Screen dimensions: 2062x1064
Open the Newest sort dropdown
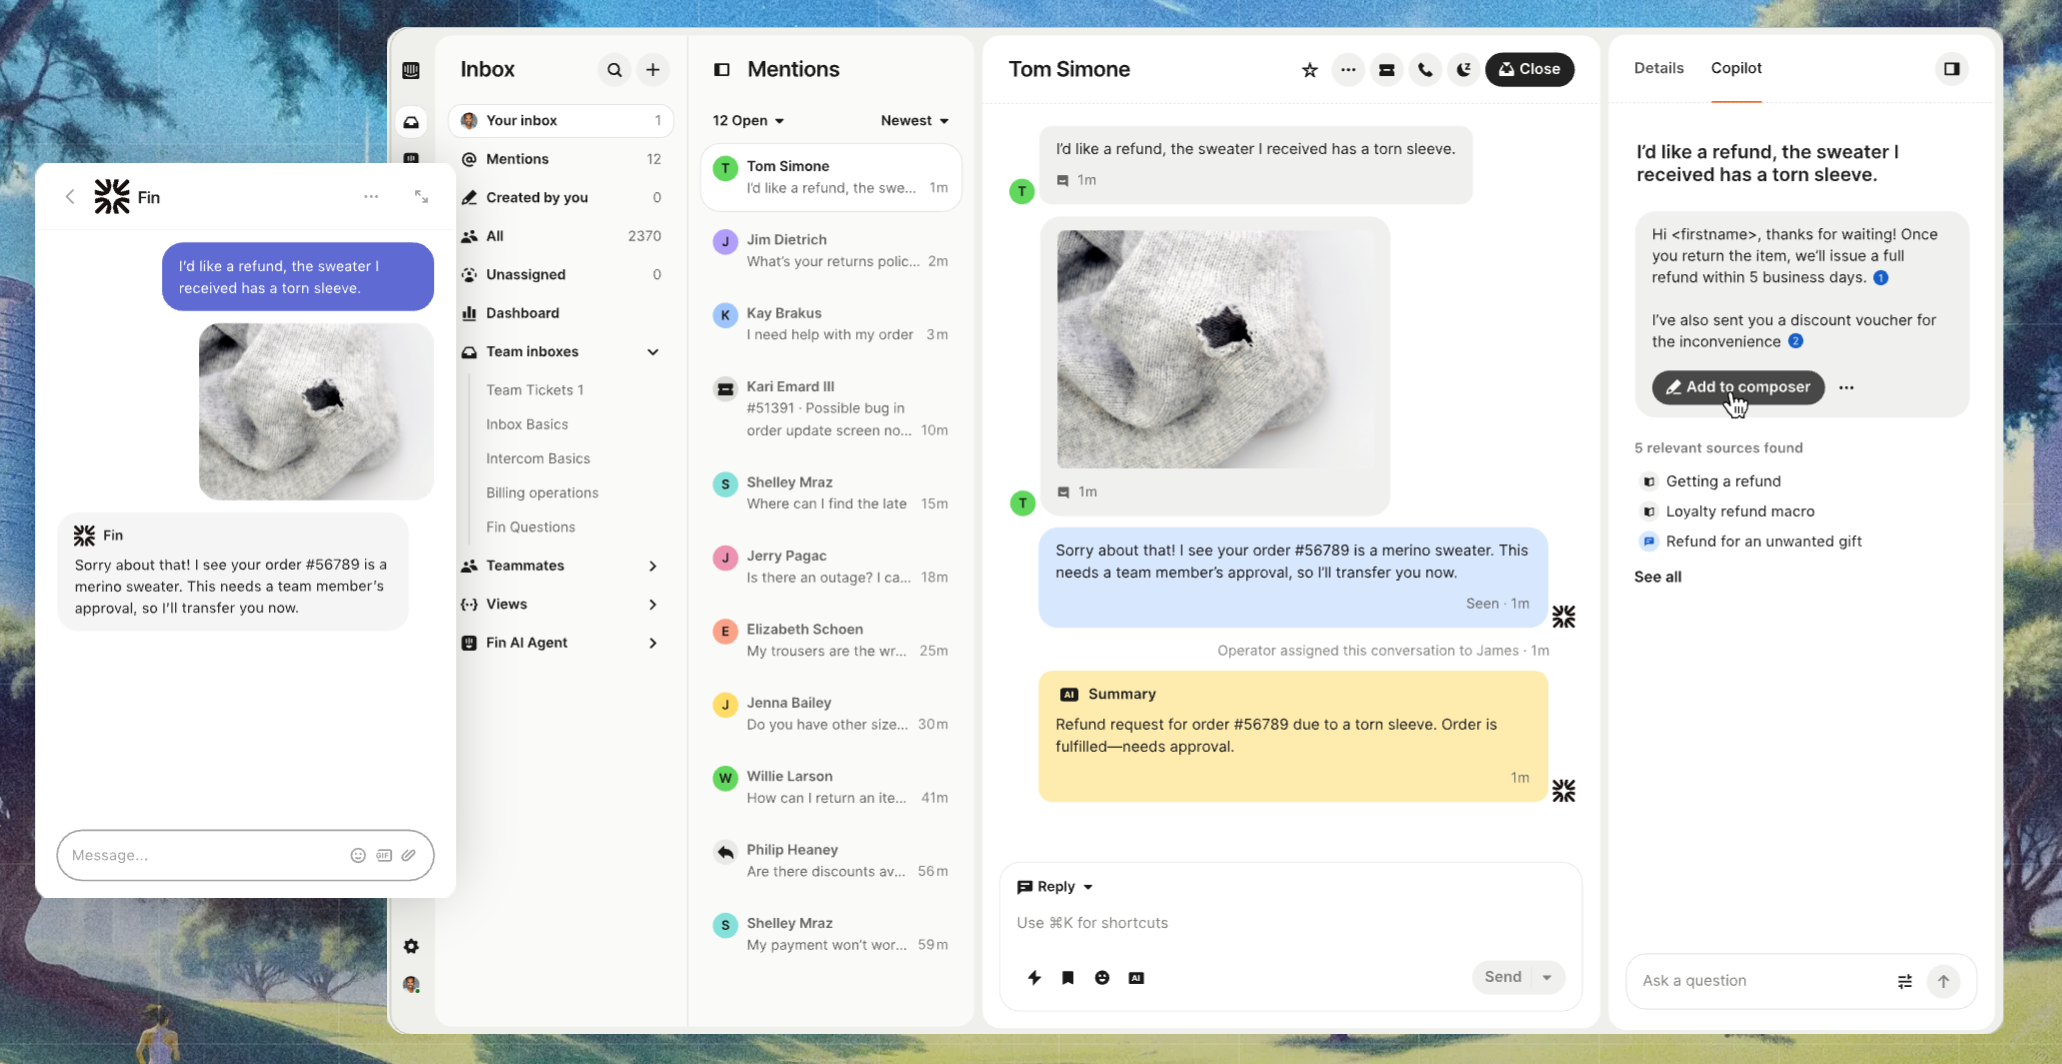pyautogui.click(x=914, y=121)
